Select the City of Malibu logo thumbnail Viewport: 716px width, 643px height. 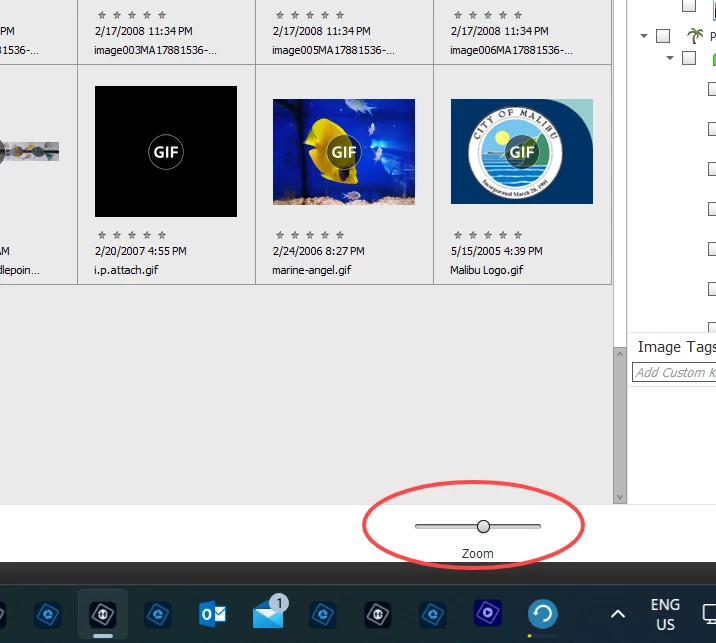(522, 152)
